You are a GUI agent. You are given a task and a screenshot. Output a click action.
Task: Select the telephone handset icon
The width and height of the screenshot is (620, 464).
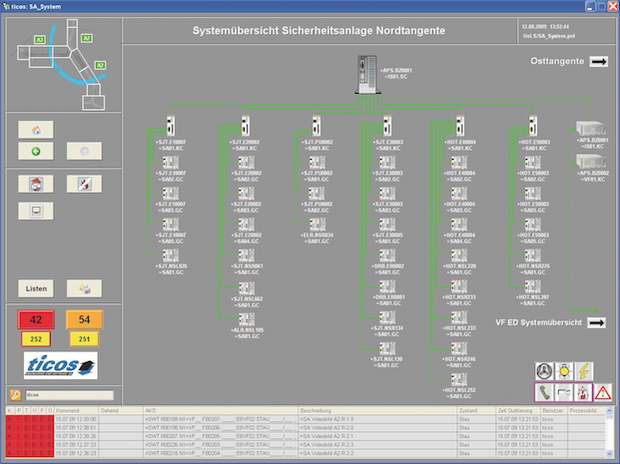[544, 392]
